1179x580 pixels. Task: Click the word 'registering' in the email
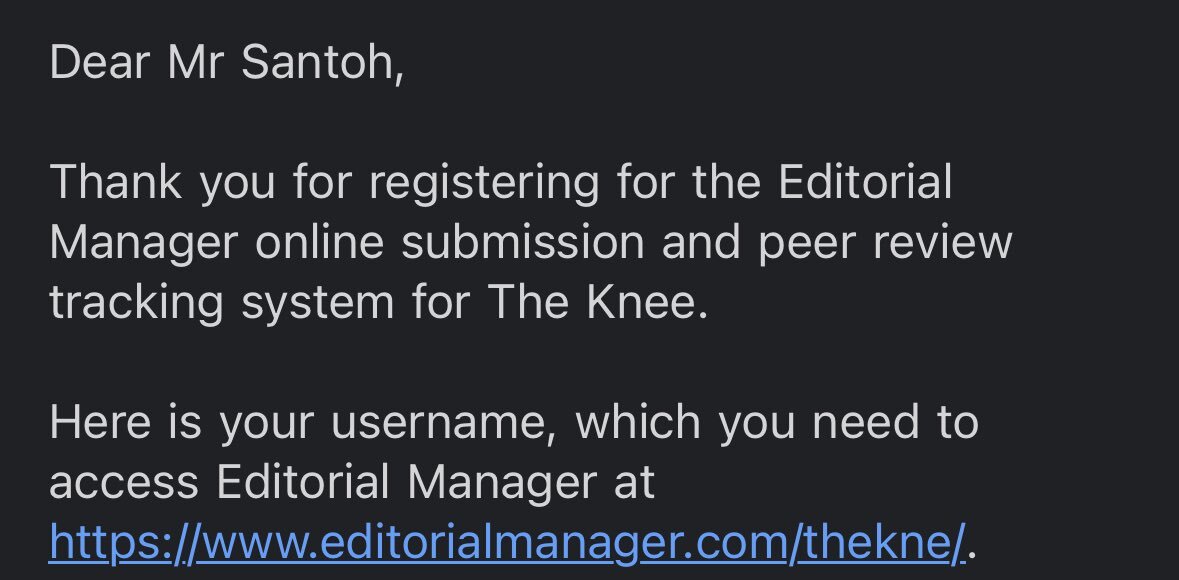[x=484, y=185]
